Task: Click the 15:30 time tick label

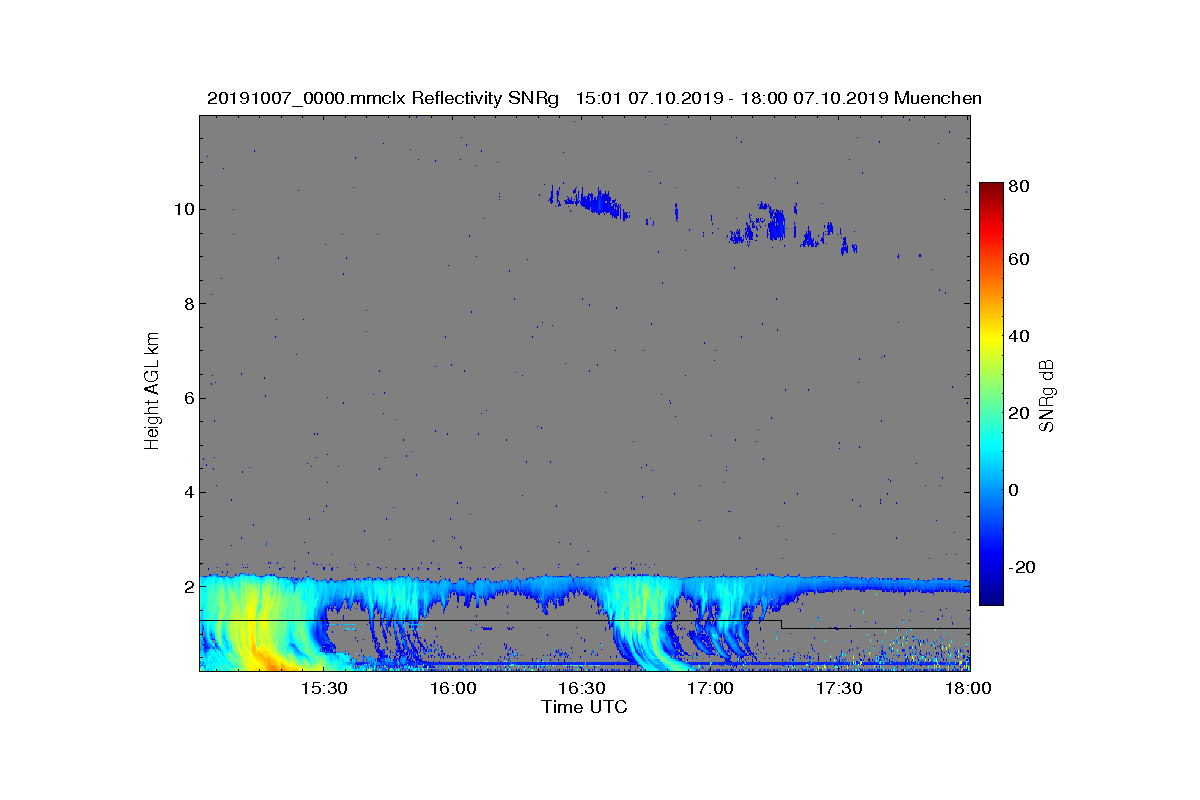Action: pyautogui.click(x=324, y=689)
